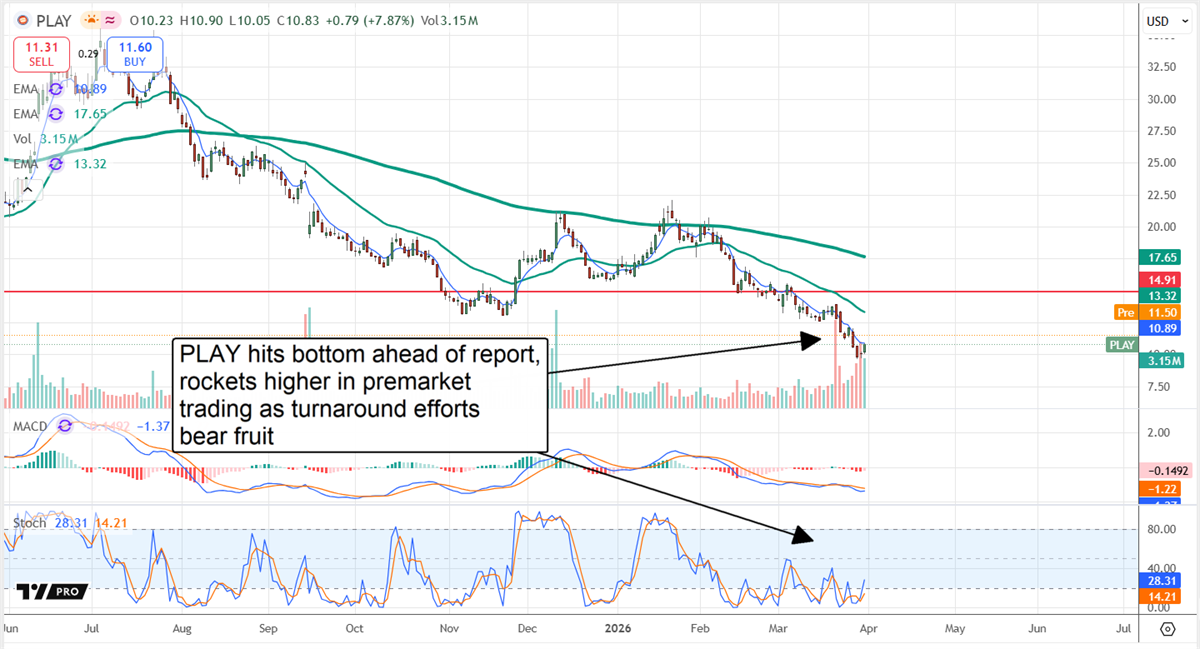Viewport: 1200px width, 649px height.
Task: Select the pre-market sun session icon
Action: coord(89,20)
